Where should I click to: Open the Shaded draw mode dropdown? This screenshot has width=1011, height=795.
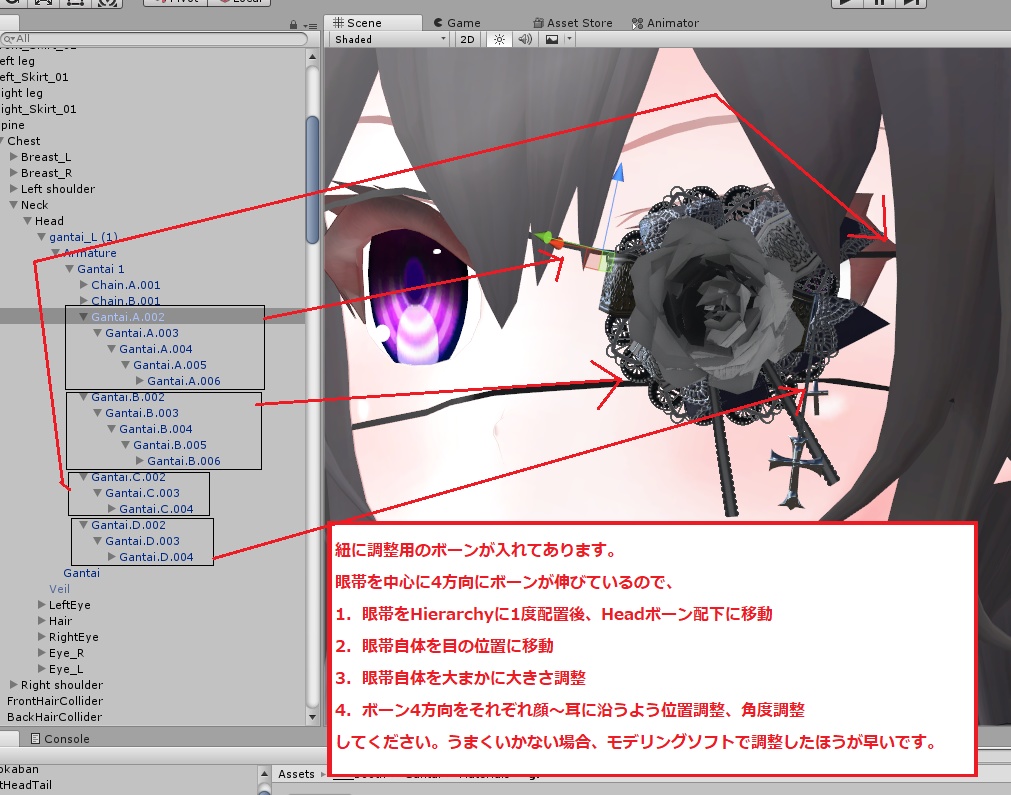pyautogui.click(x=390, y=39)
